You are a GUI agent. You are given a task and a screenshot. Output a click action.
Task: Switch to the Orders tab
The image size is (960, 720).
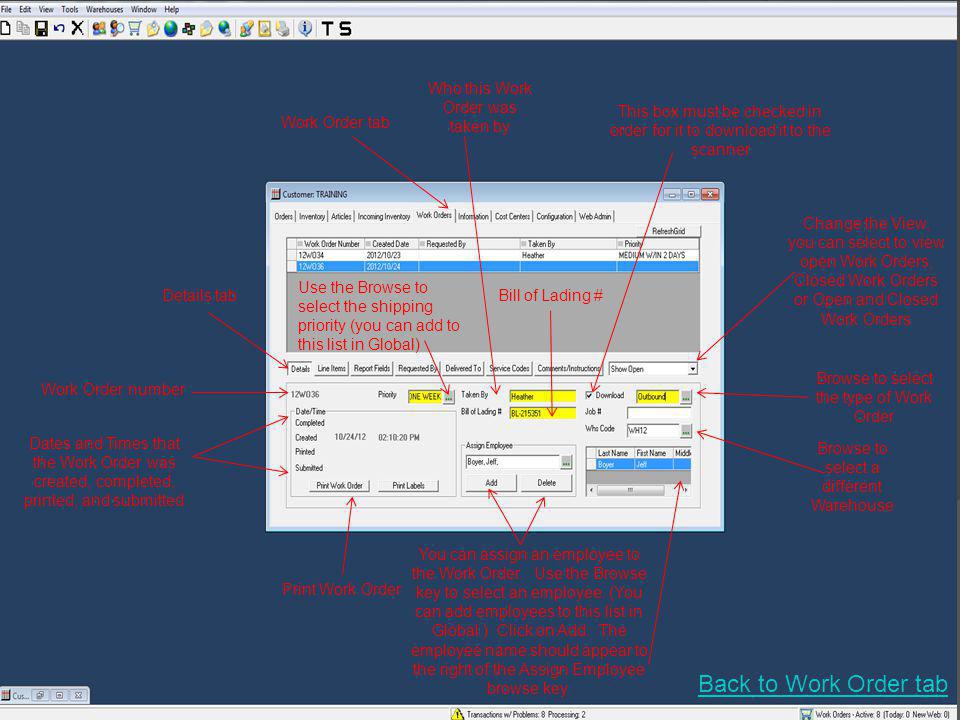click(x=283, y=217)
